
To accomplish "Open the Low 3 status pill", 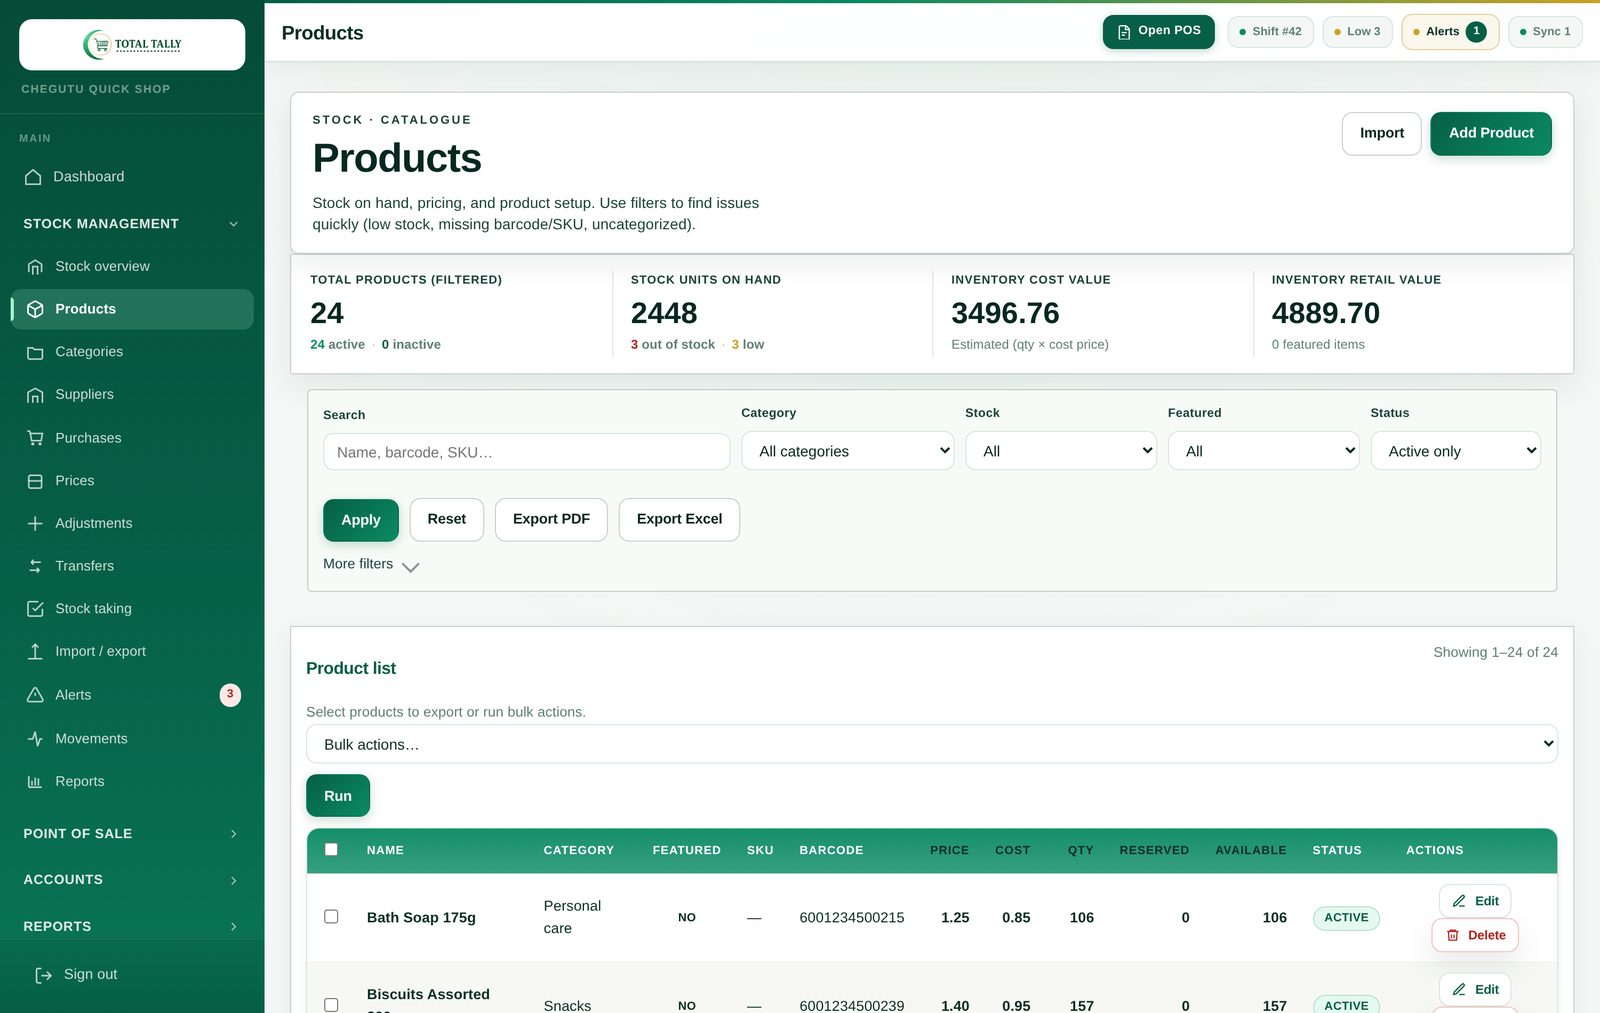I will pyautogui.click(x=1357, y=32).
